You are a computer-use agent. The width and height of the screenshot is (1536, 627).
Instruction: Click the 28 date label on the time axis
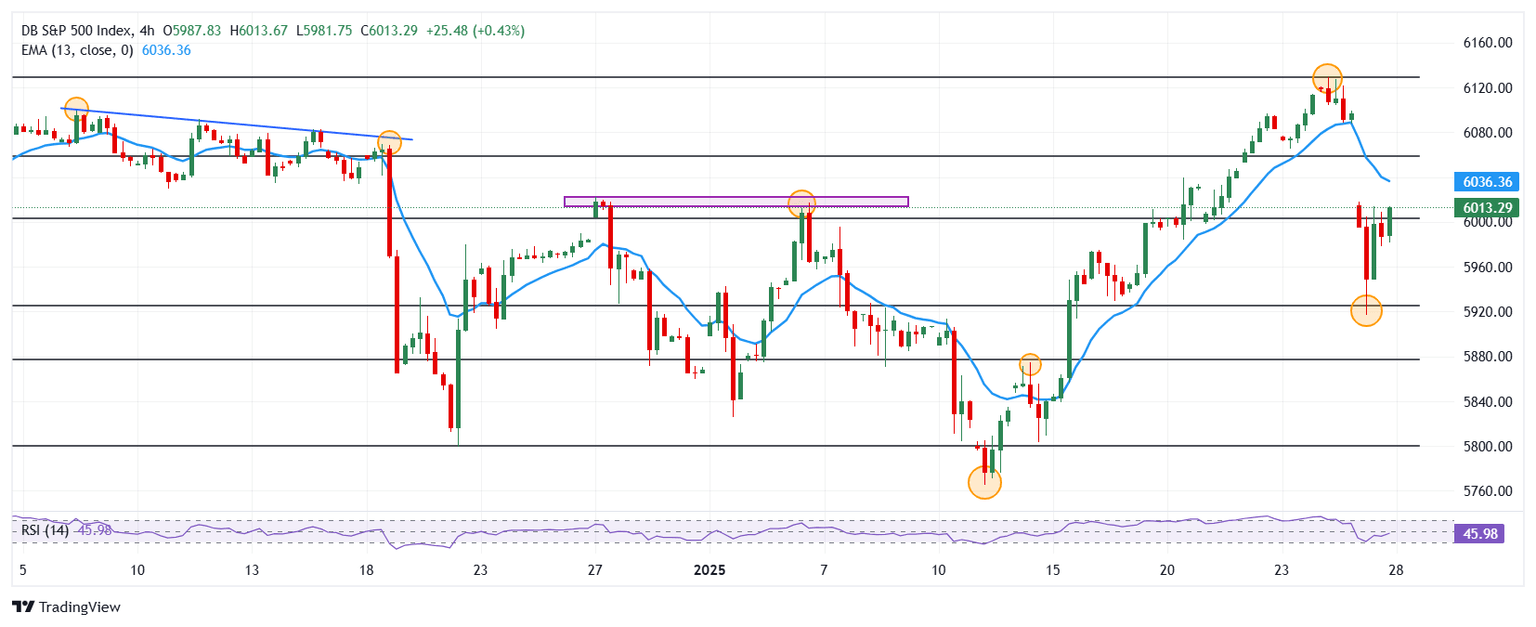1395,570
